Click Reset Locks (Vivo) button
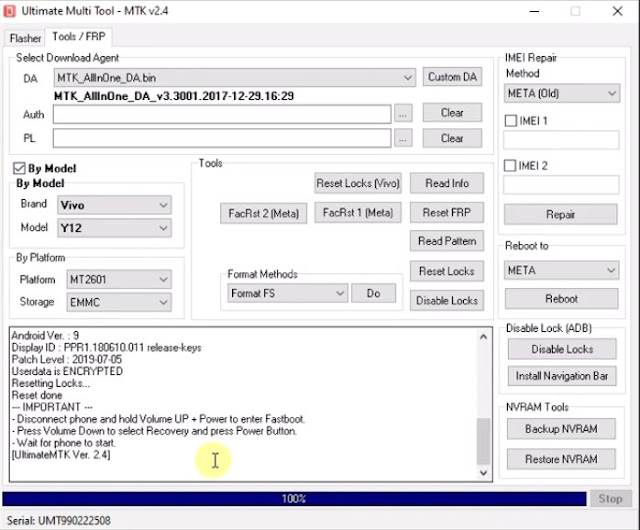The width and height of the screenshot is (640, 530). pyautogui.click(x=358, y=183)
